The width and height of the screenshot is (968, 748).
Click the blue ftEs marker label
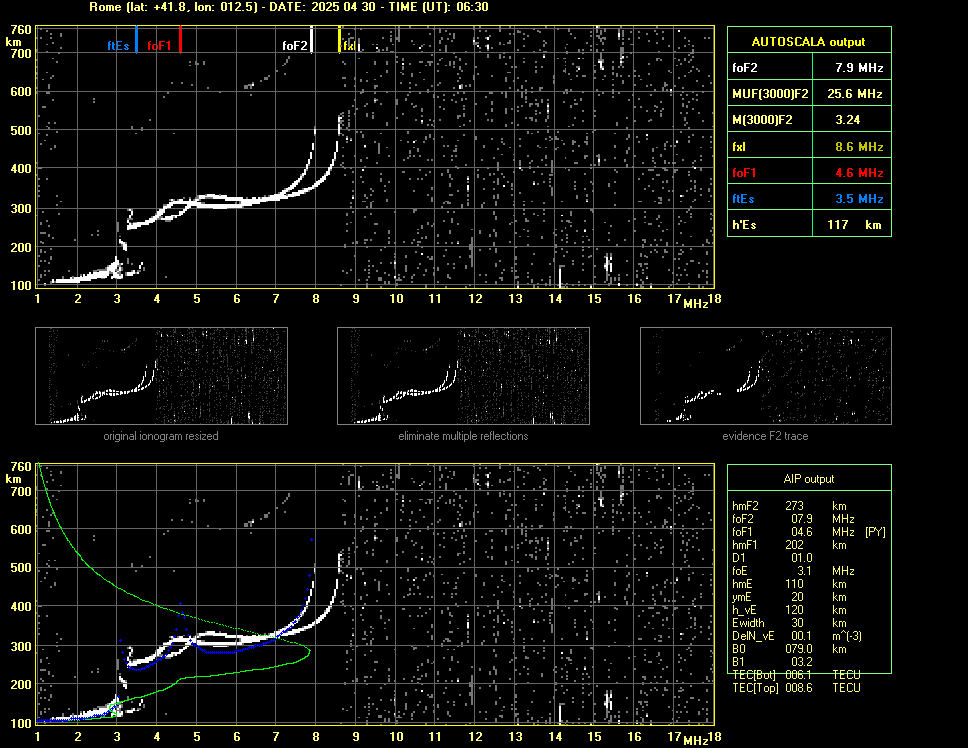tap(118, 46)
